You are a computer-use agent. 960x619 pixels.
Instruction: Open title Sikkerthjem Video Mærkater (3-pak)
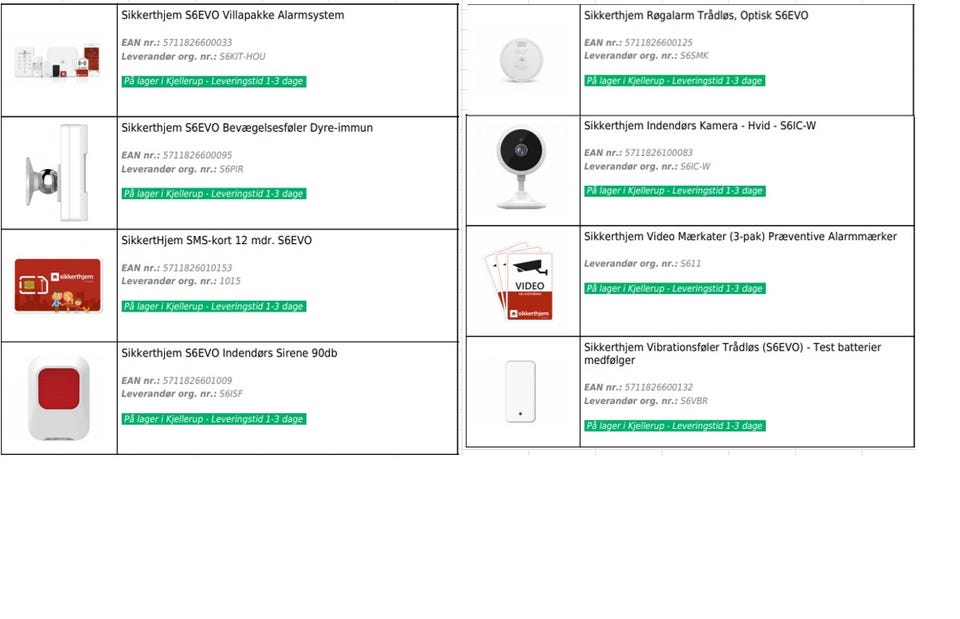pyautogui.click(x=740, y=237)
